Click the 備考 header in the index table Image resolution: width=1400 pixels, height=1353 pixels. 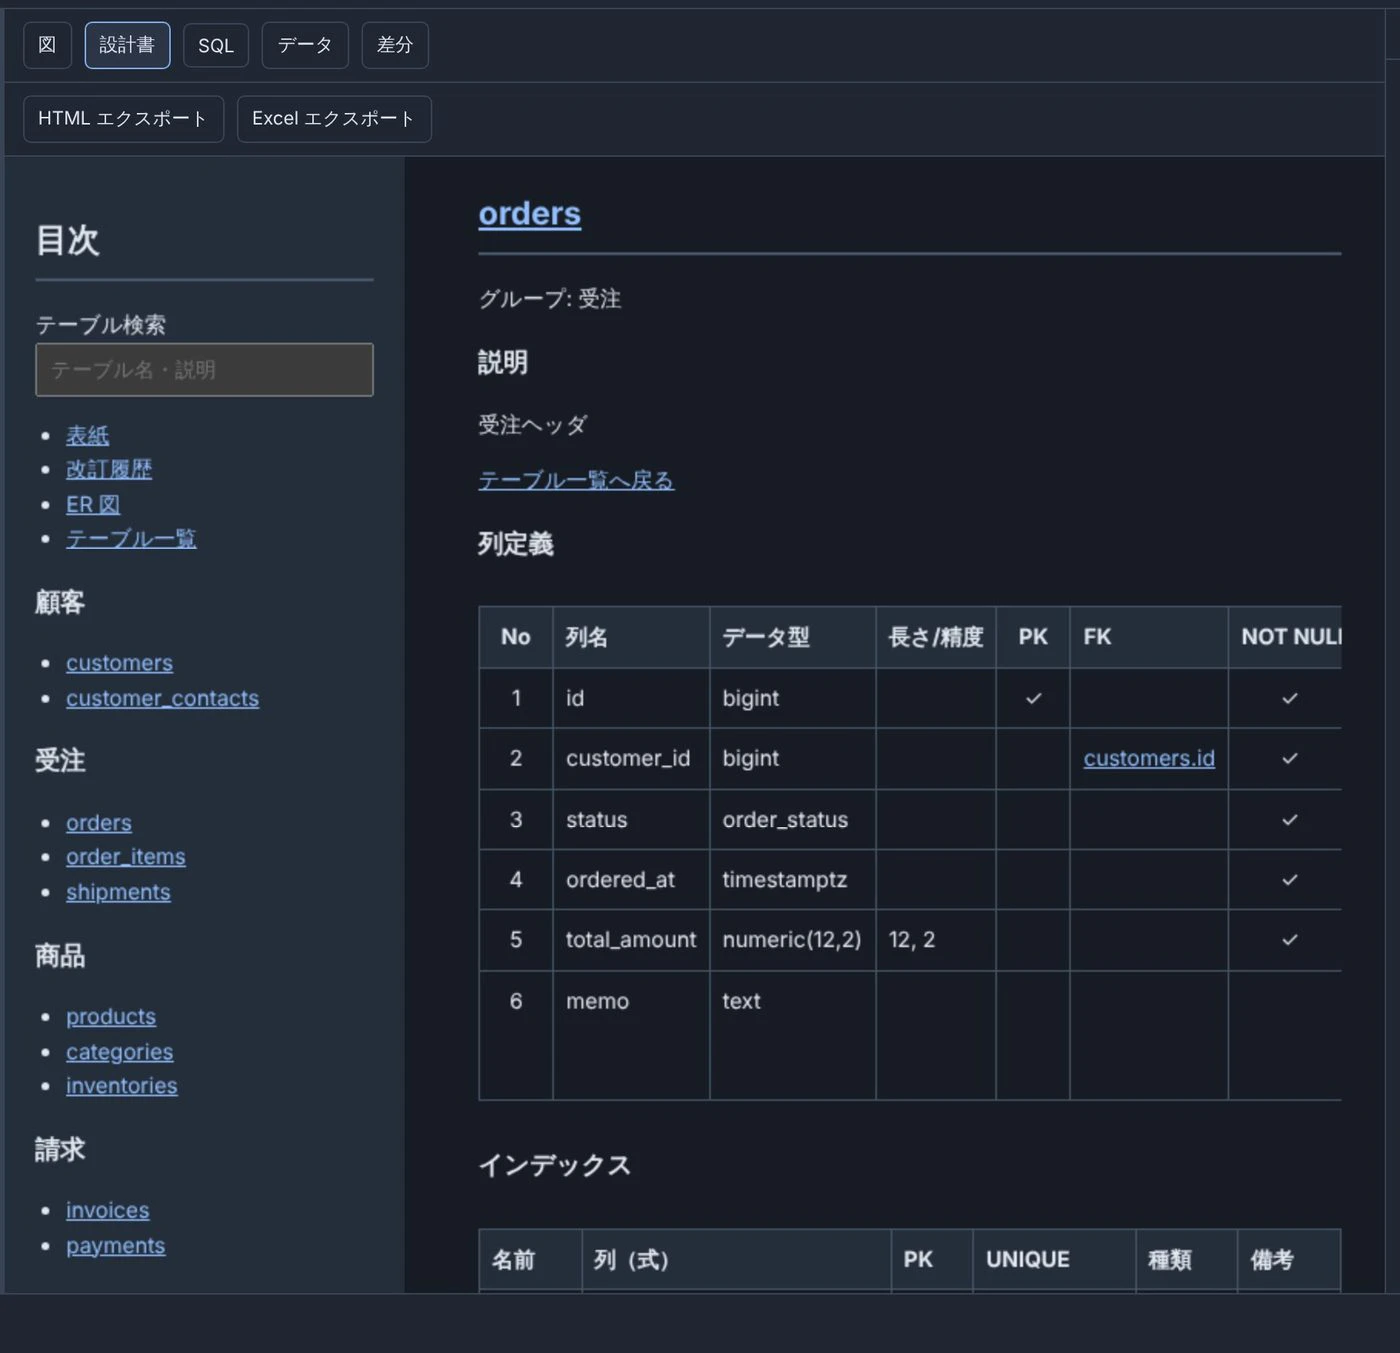(x=1289, y=1260)
